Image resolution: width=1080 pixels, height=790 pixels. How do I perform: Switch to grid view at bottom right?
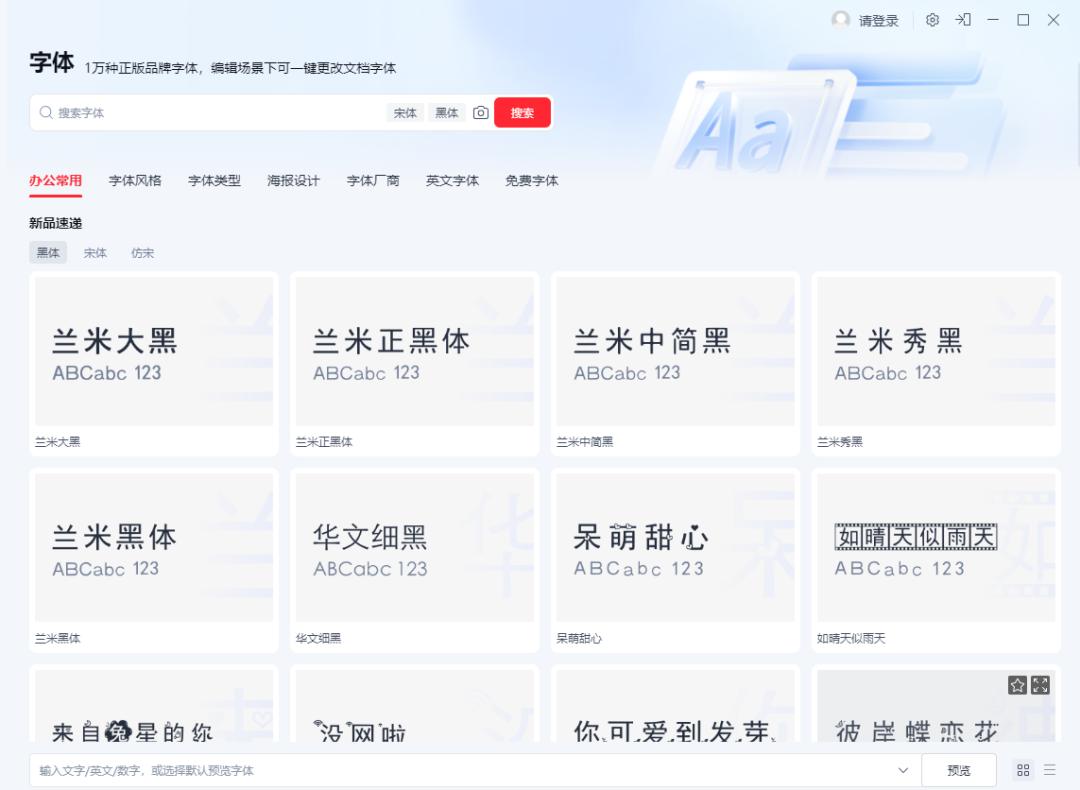point(1023,770)
